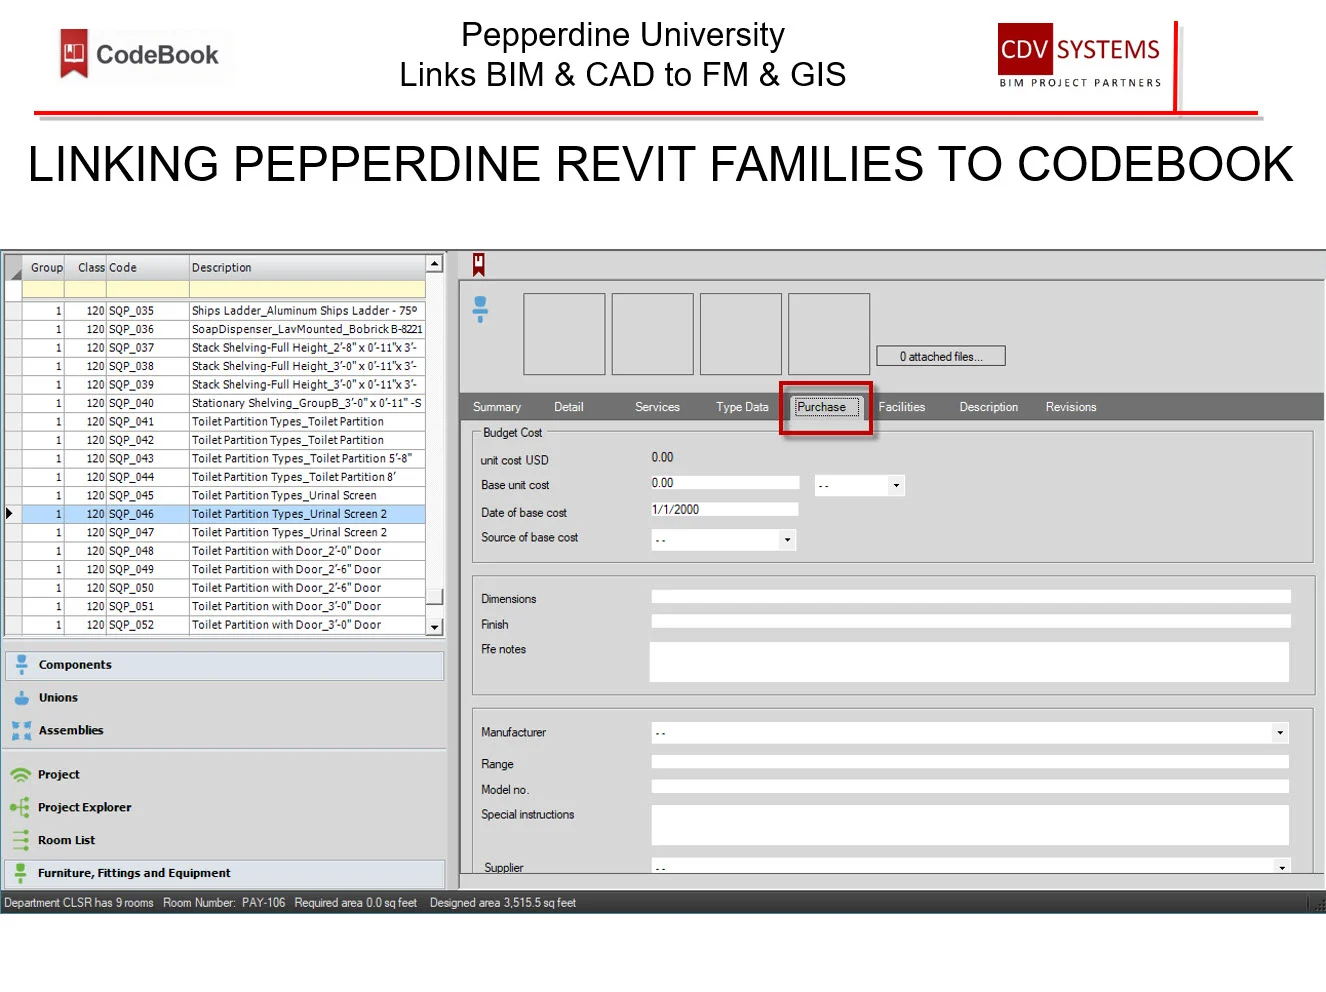The height and width of the screenshot is (992, 1326).
Task: Click the list scroll down arrow
Action: pos(434,627)
